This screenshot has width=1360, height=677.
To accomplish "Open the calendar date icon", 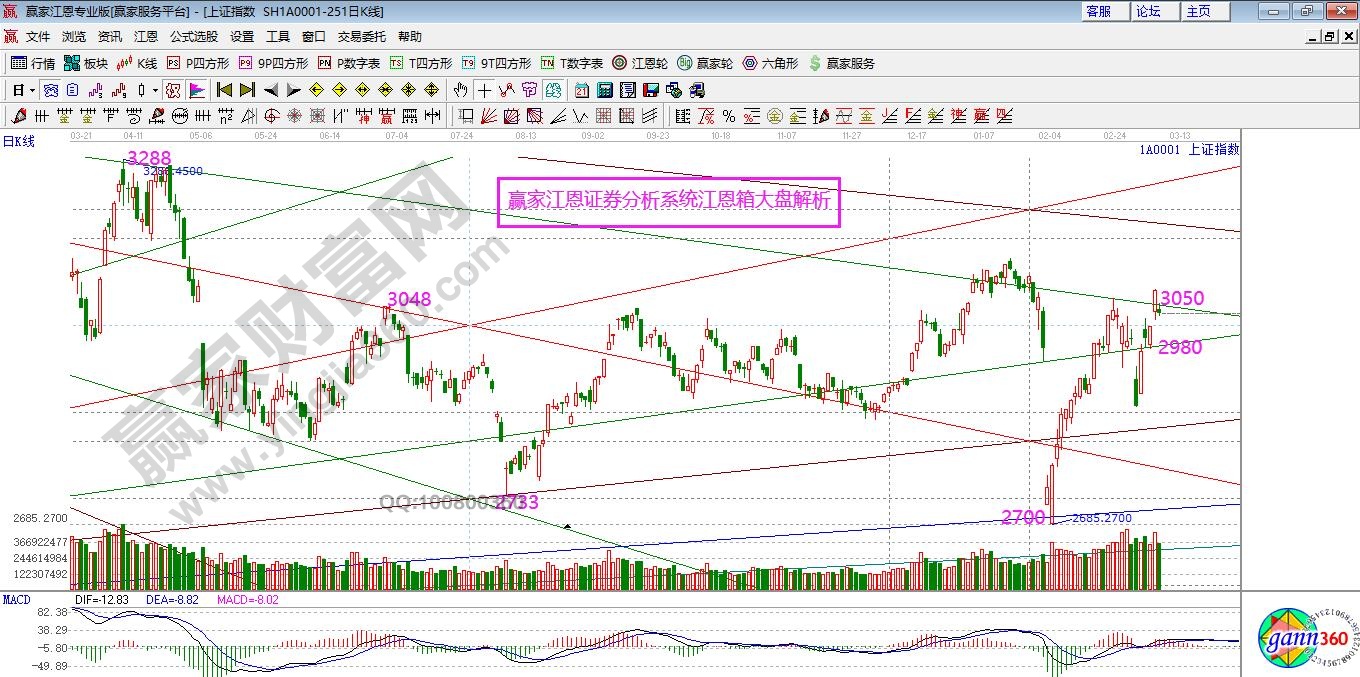I will click(581, 90).
